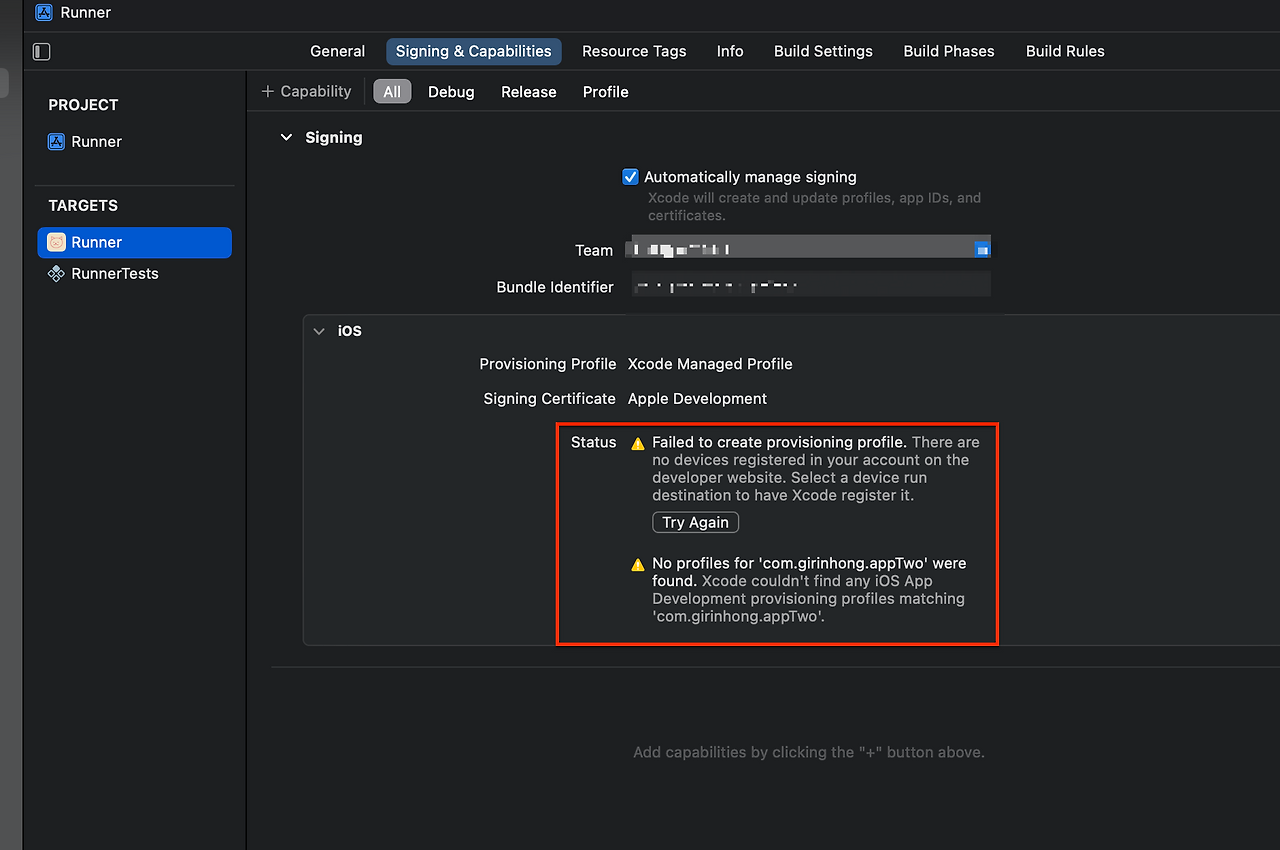Image resolution: width=1280 pixels, height=850 pixels.
Task: Click the Bundle Identifier field
Action: pyautogui.click(x=811, y=286)
